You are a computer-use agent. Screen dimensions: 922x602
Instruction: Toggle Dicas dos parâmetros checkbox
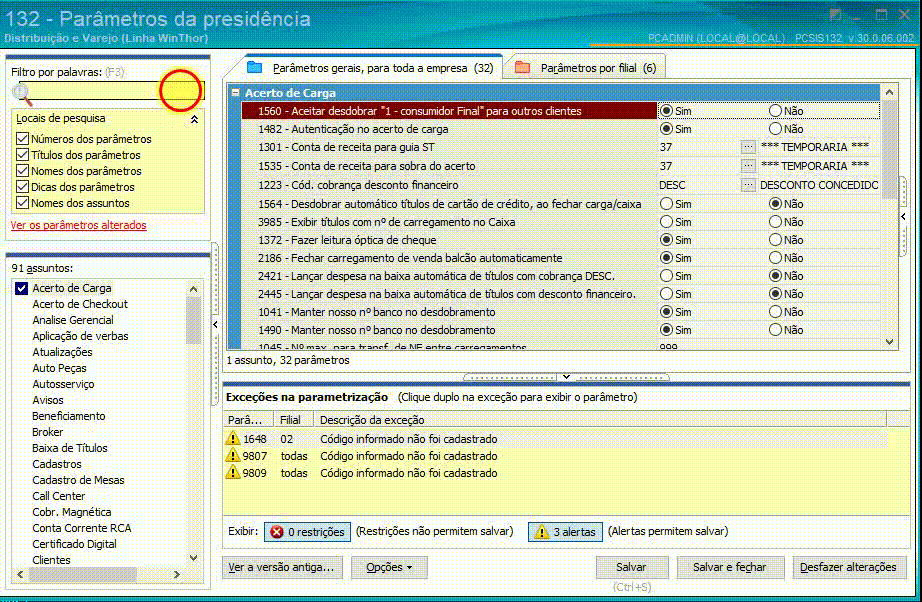[x=22, y=186]
